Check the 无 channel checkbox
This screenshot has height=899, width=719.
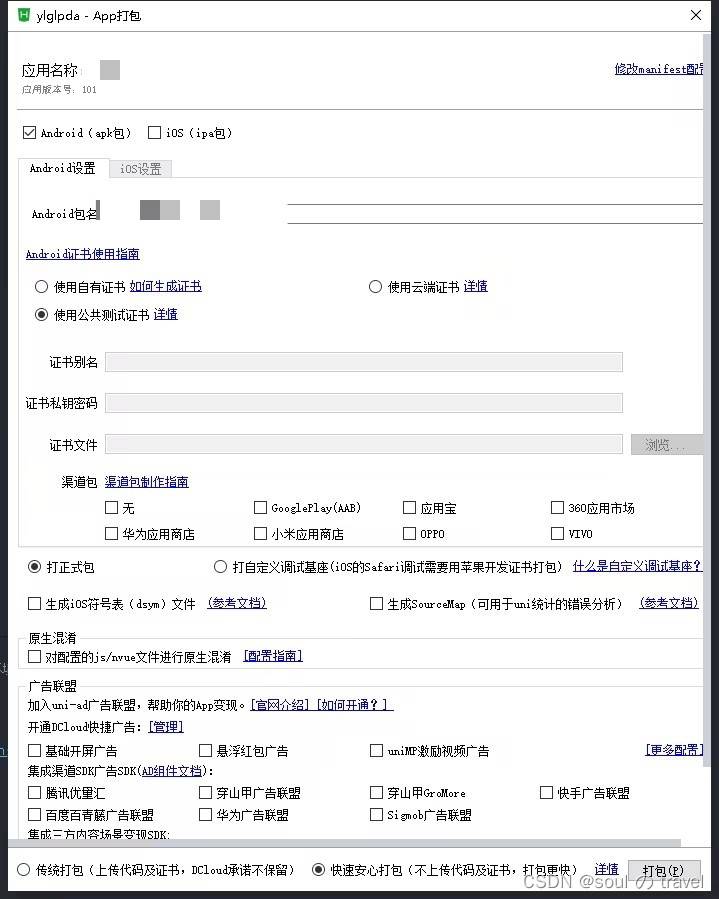coord(111,507)
